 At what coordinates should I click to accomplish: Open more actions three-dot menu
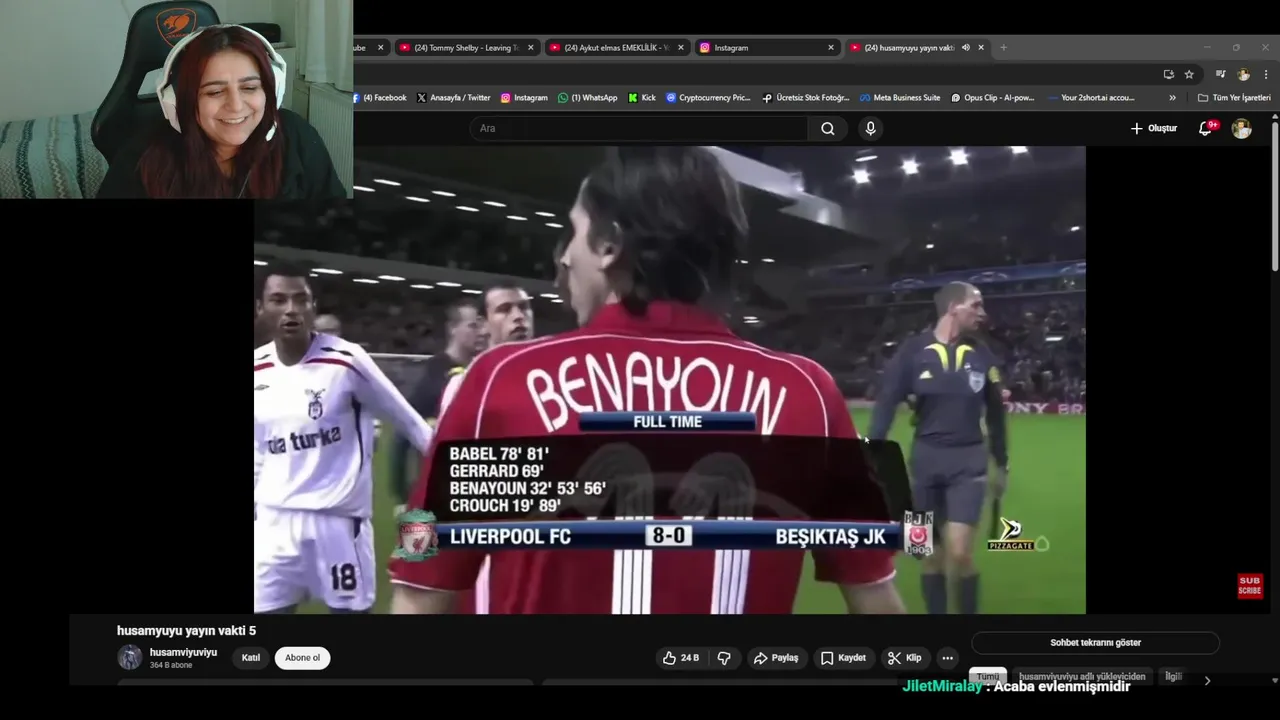coord(947,658)
